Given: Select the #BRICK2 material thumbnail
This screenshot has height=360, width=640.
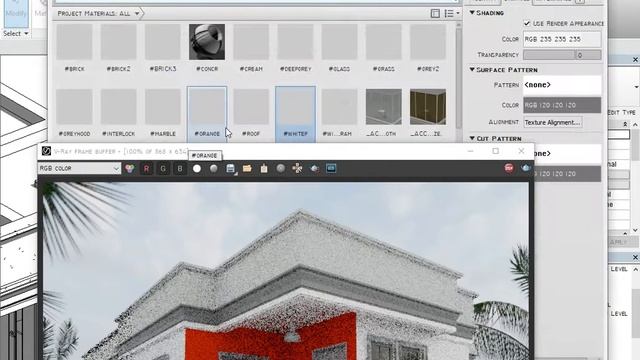Looking at the screenshot, I should coord(118,42).
